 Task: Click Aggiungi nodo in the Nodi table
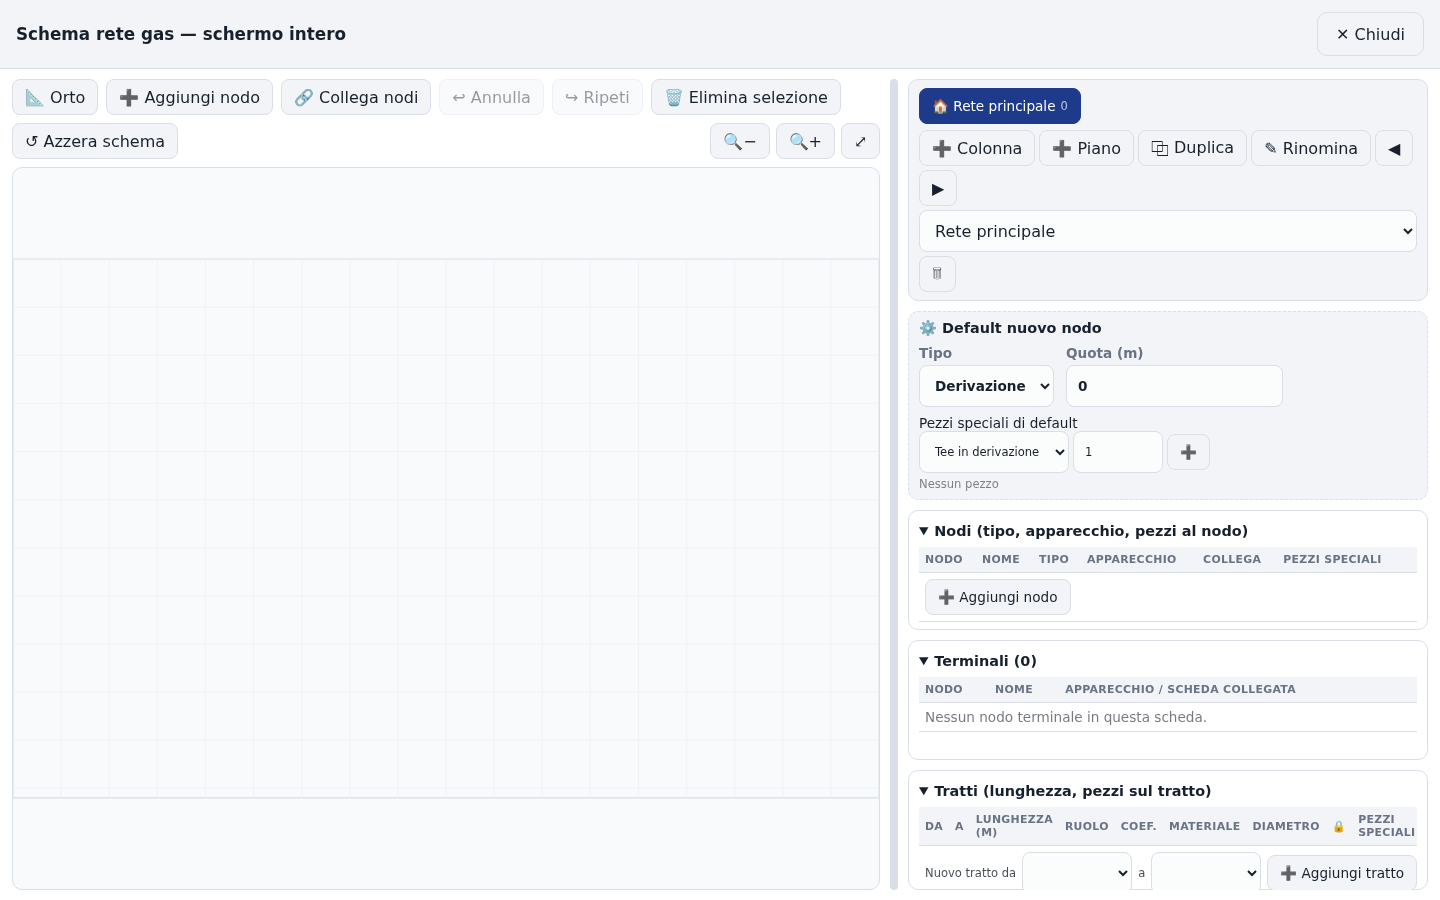(998, 597)
